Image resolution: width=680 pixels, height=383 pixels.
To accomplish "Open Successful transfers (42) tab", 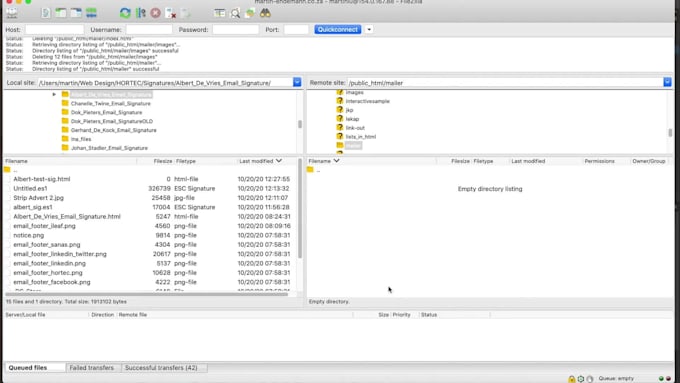I will point(161,367).
